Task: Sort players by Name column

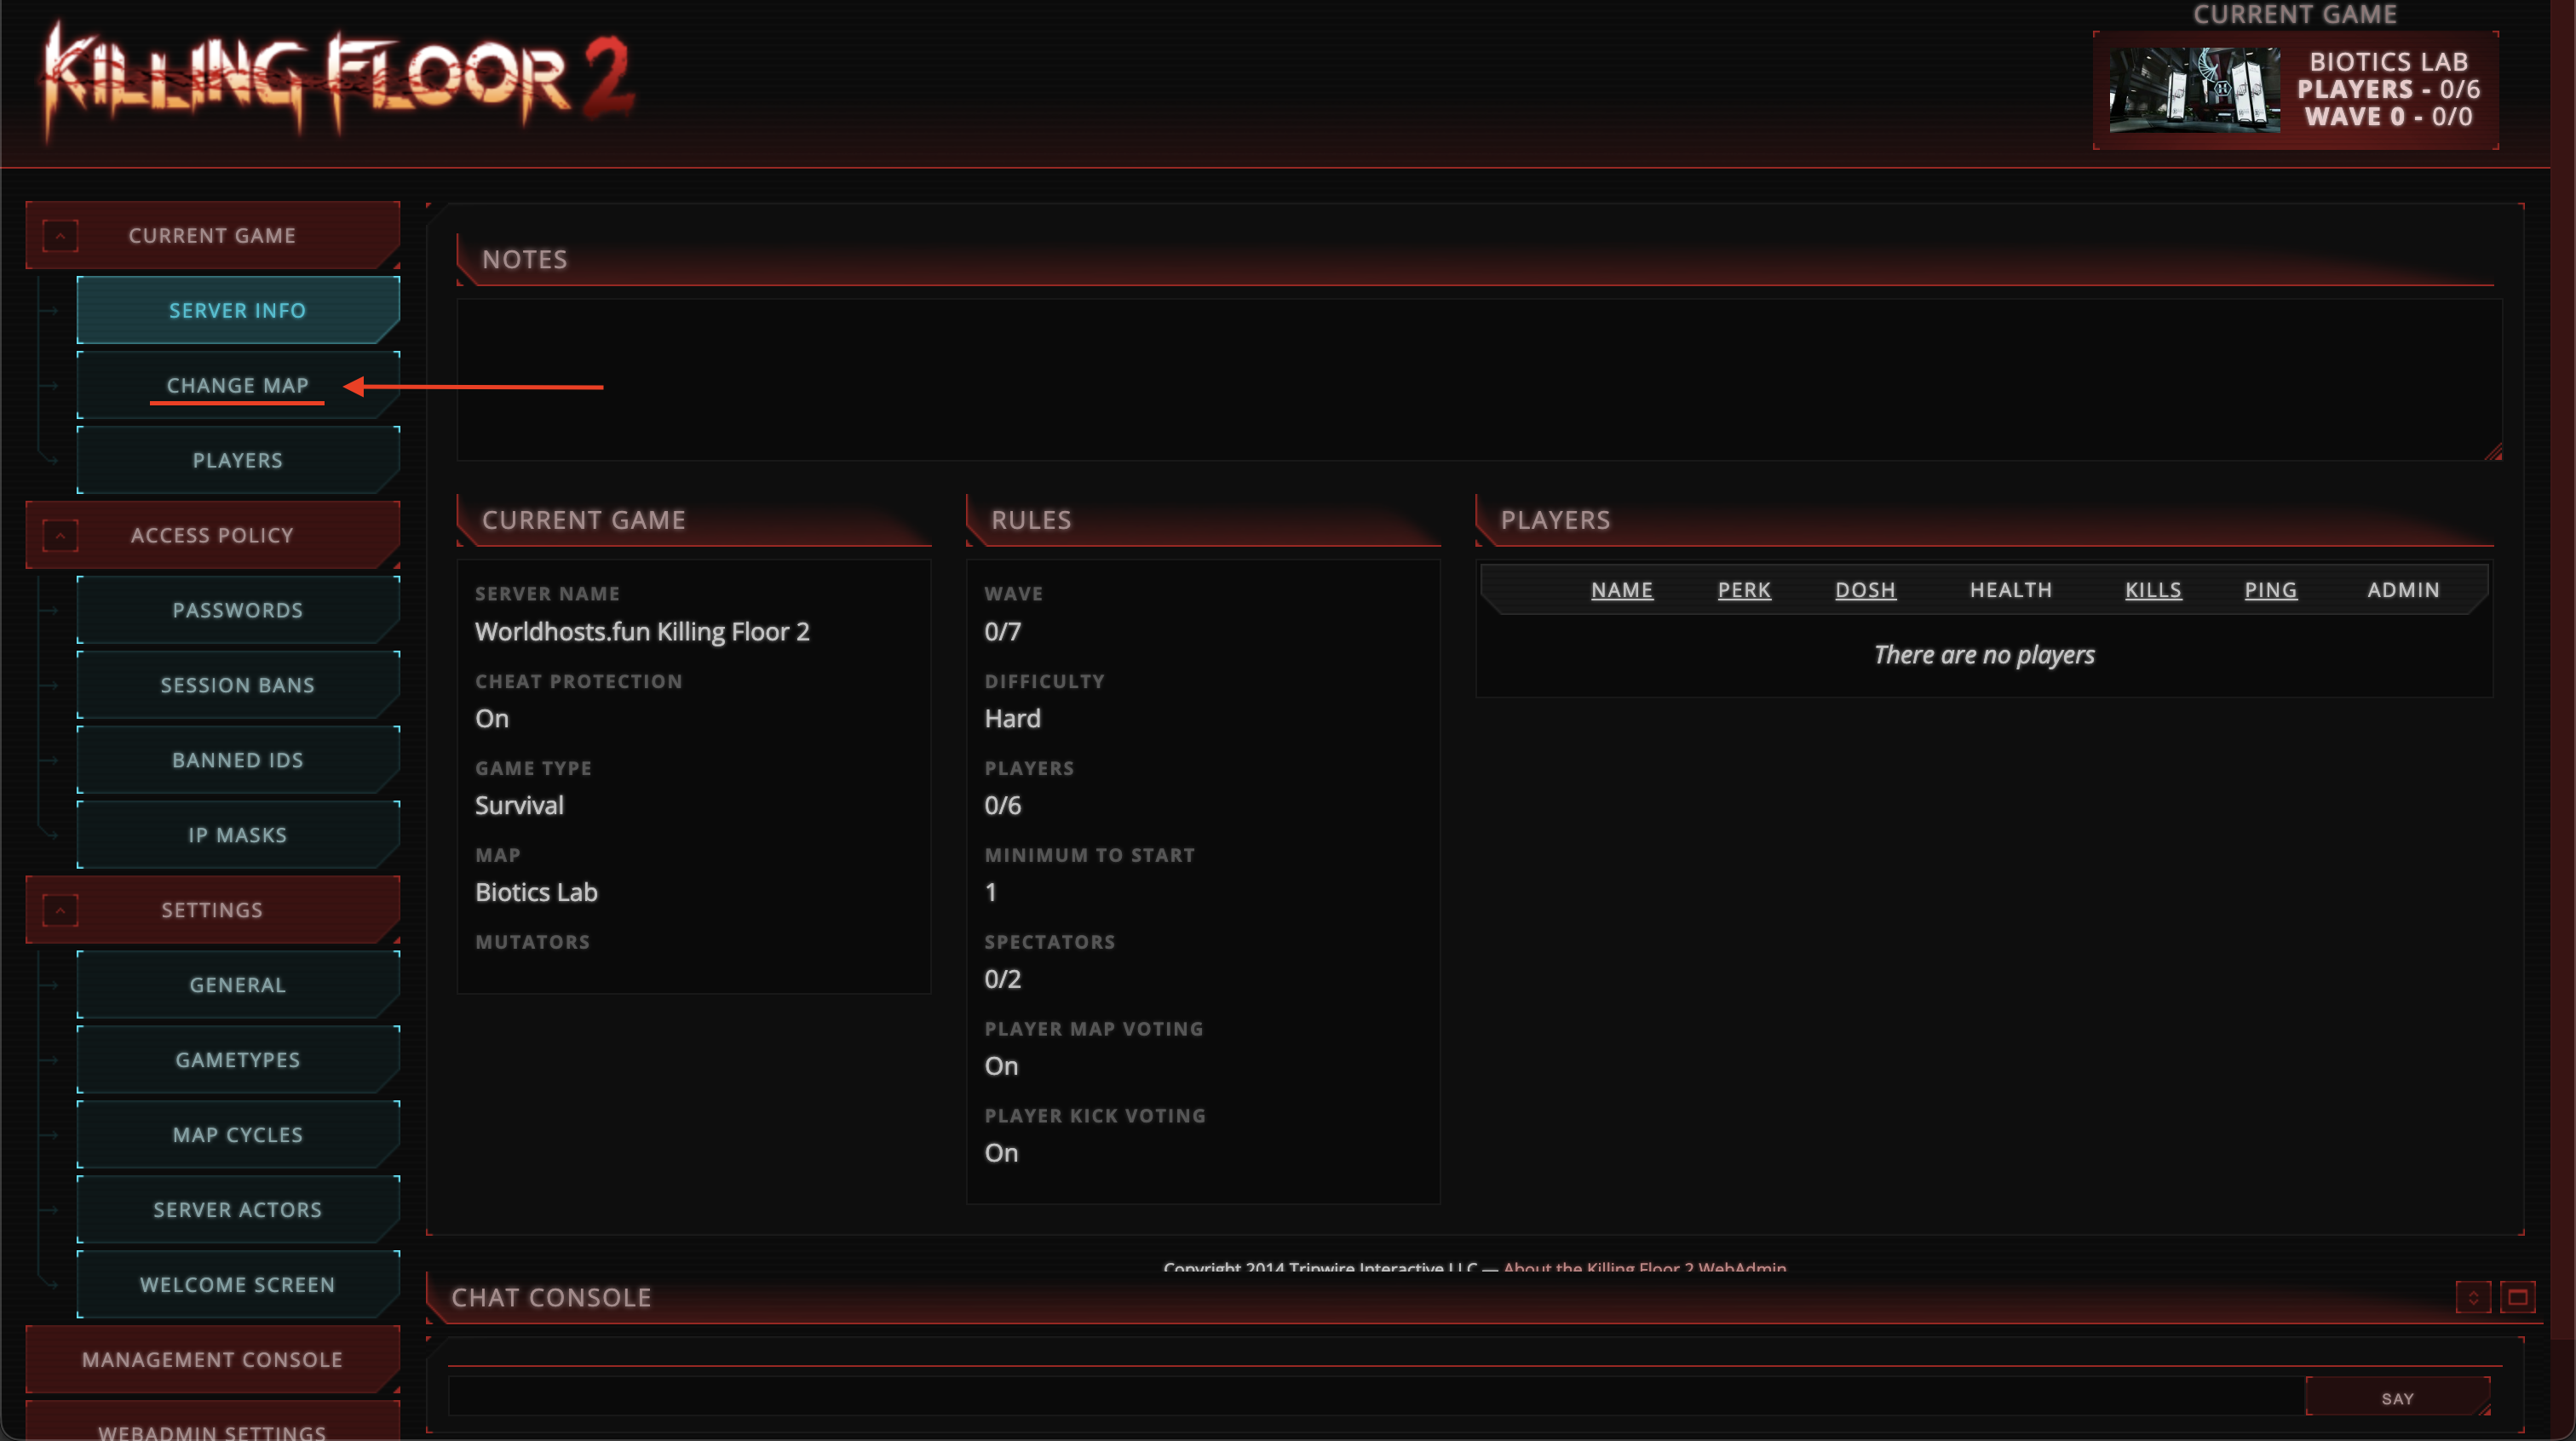Action: tap(1621, 590)
